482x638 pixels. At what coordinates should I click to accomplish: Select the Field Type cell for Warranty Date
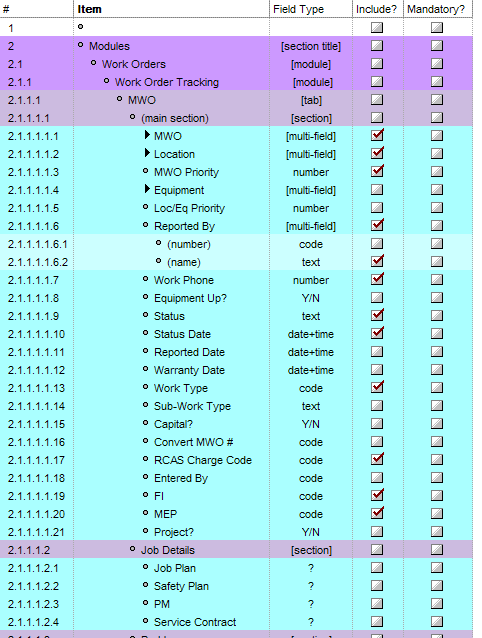tap(311, 370)
